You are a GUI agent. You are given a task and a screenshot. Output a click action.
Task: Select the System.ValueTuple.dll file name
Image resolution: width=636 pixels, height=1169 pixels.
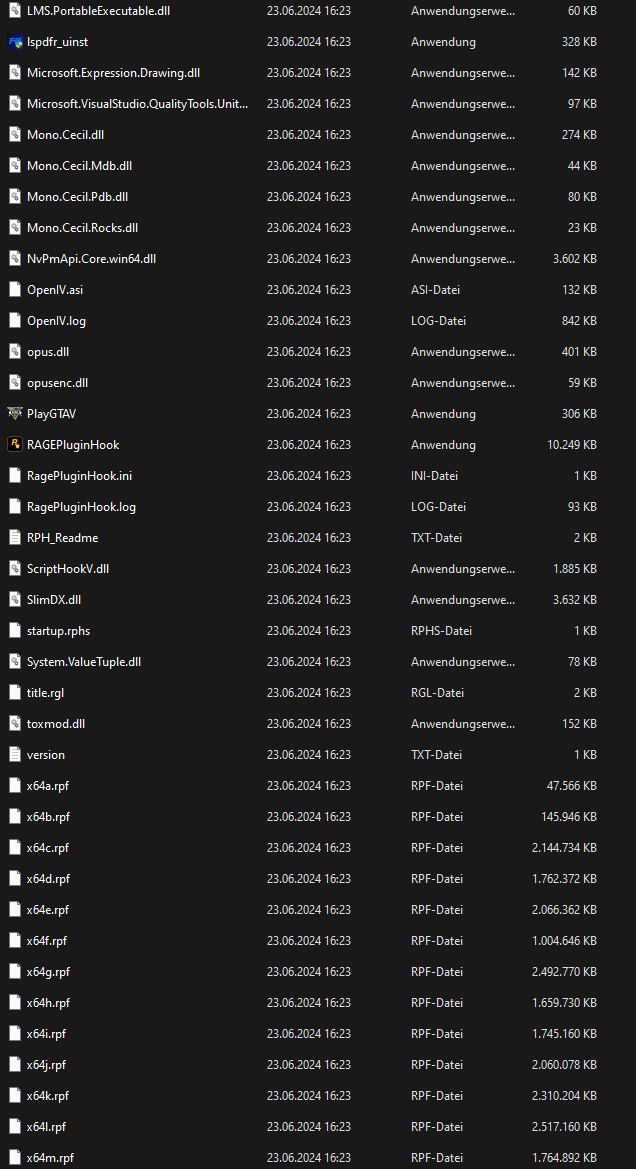coord(84,661)
